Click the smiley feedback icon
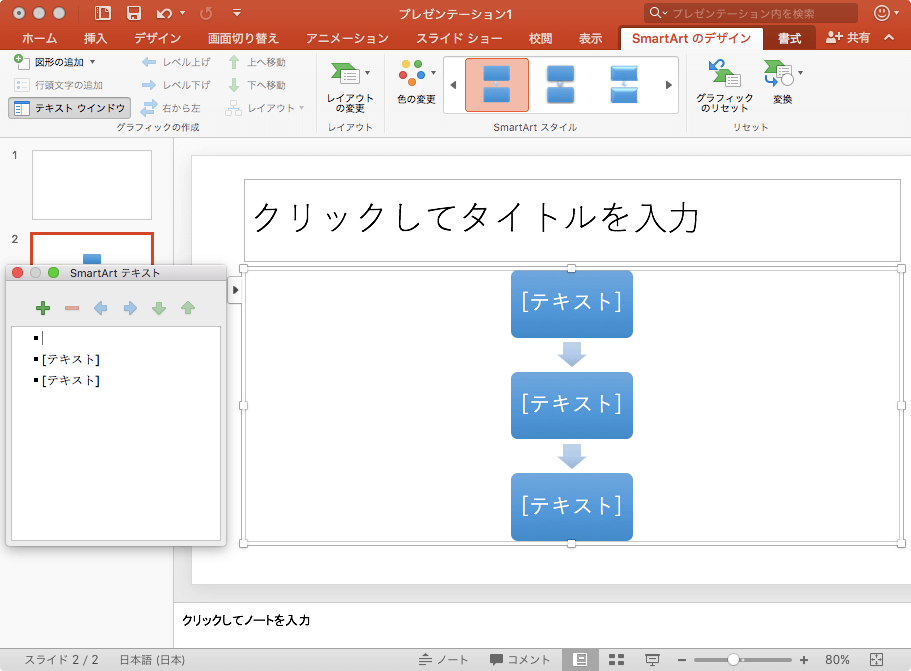 coord(882,13)
